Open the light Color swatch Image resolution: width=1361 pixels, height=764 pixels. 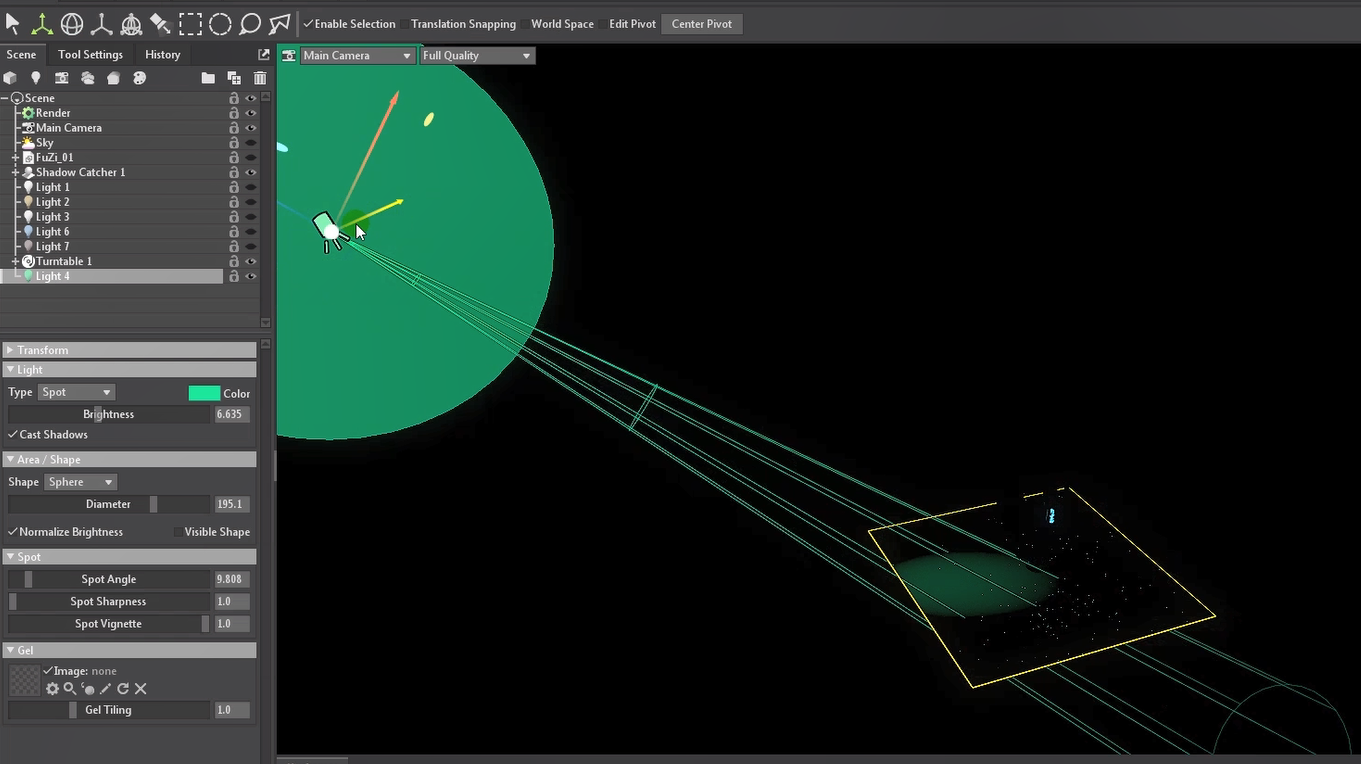(204, 393)
